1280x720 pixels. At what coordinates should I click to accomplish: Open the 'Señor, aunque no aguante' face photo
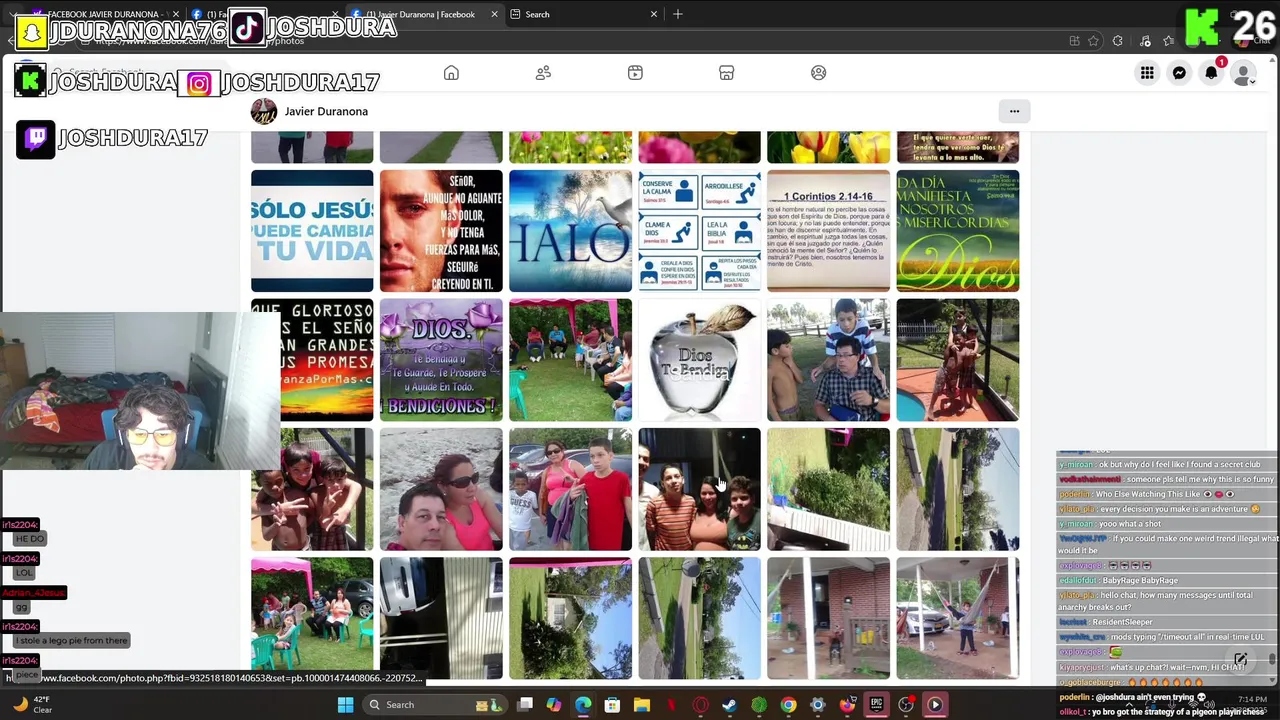pyautogui.click(x=441, y=231)
